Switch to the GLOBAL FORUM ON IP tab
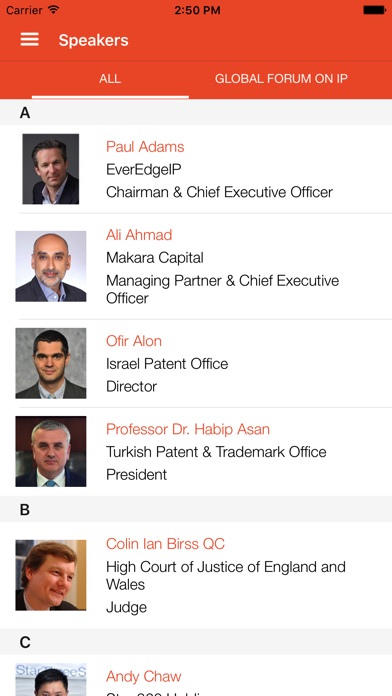The image size is (392, 696). pyautogui.click(x=281, y=79)
